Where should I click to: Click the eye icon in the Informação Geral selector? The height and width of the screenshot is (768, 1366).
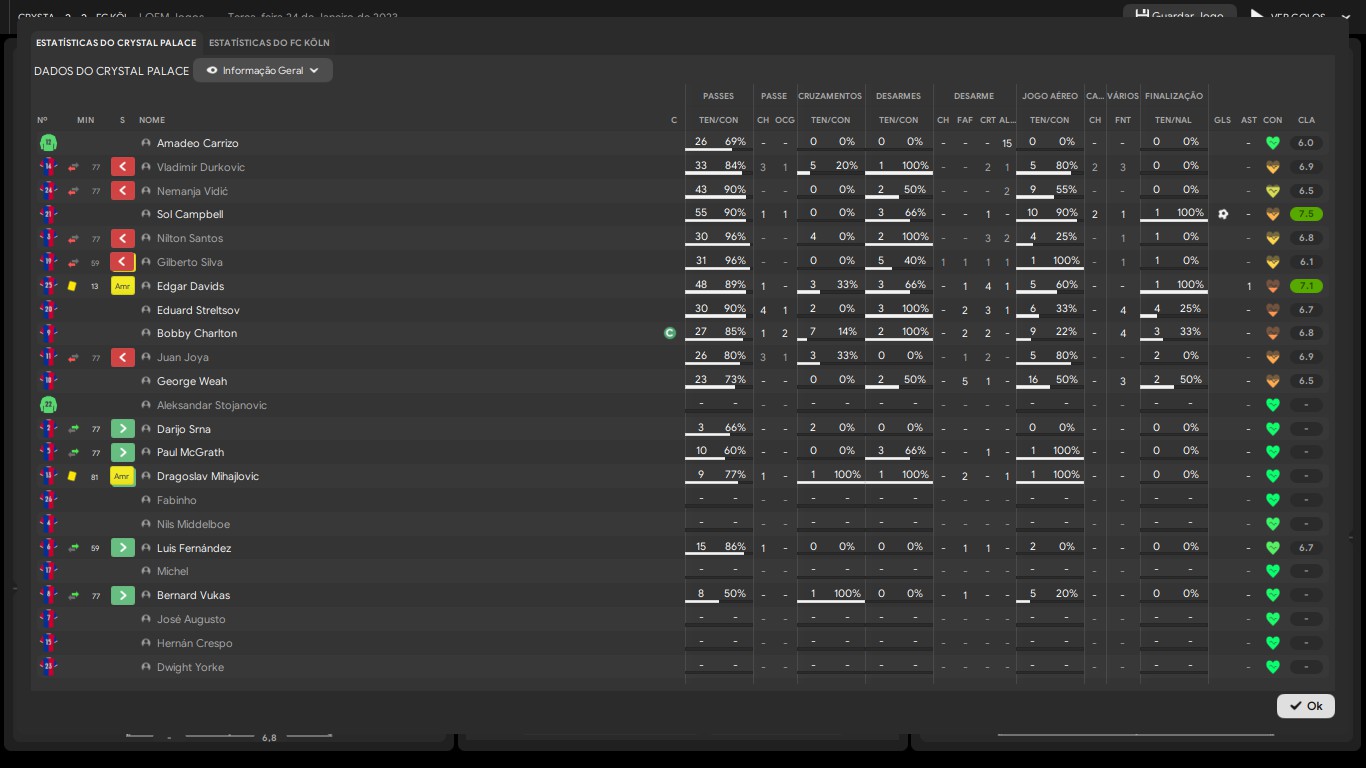point(212,71)
